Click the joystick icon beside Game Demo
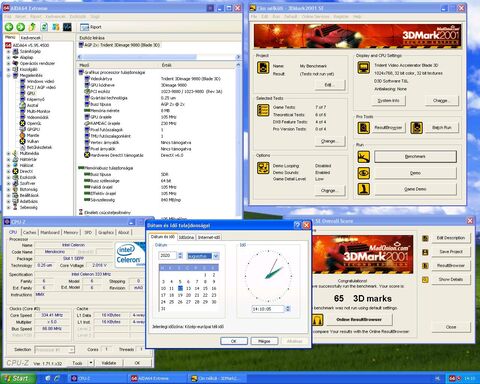Screen dimensions: 480x384 (364, 189)
